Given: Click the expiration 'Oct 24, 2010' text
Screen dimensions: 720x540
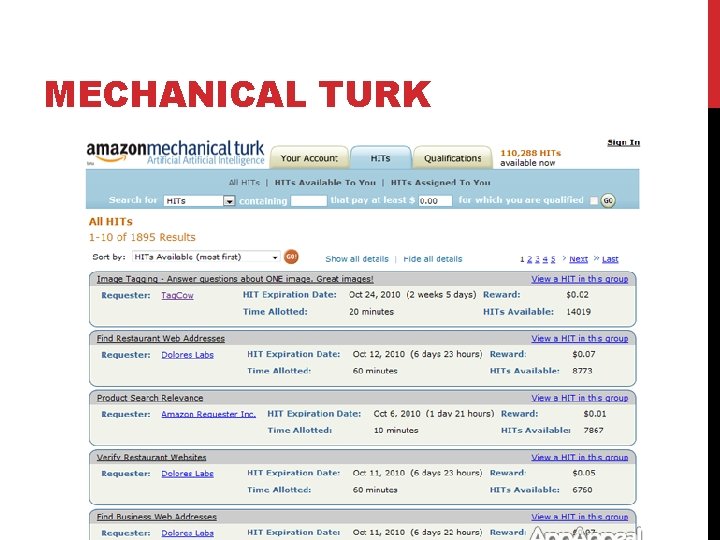Looking at the screenshot, I should 375,295.
